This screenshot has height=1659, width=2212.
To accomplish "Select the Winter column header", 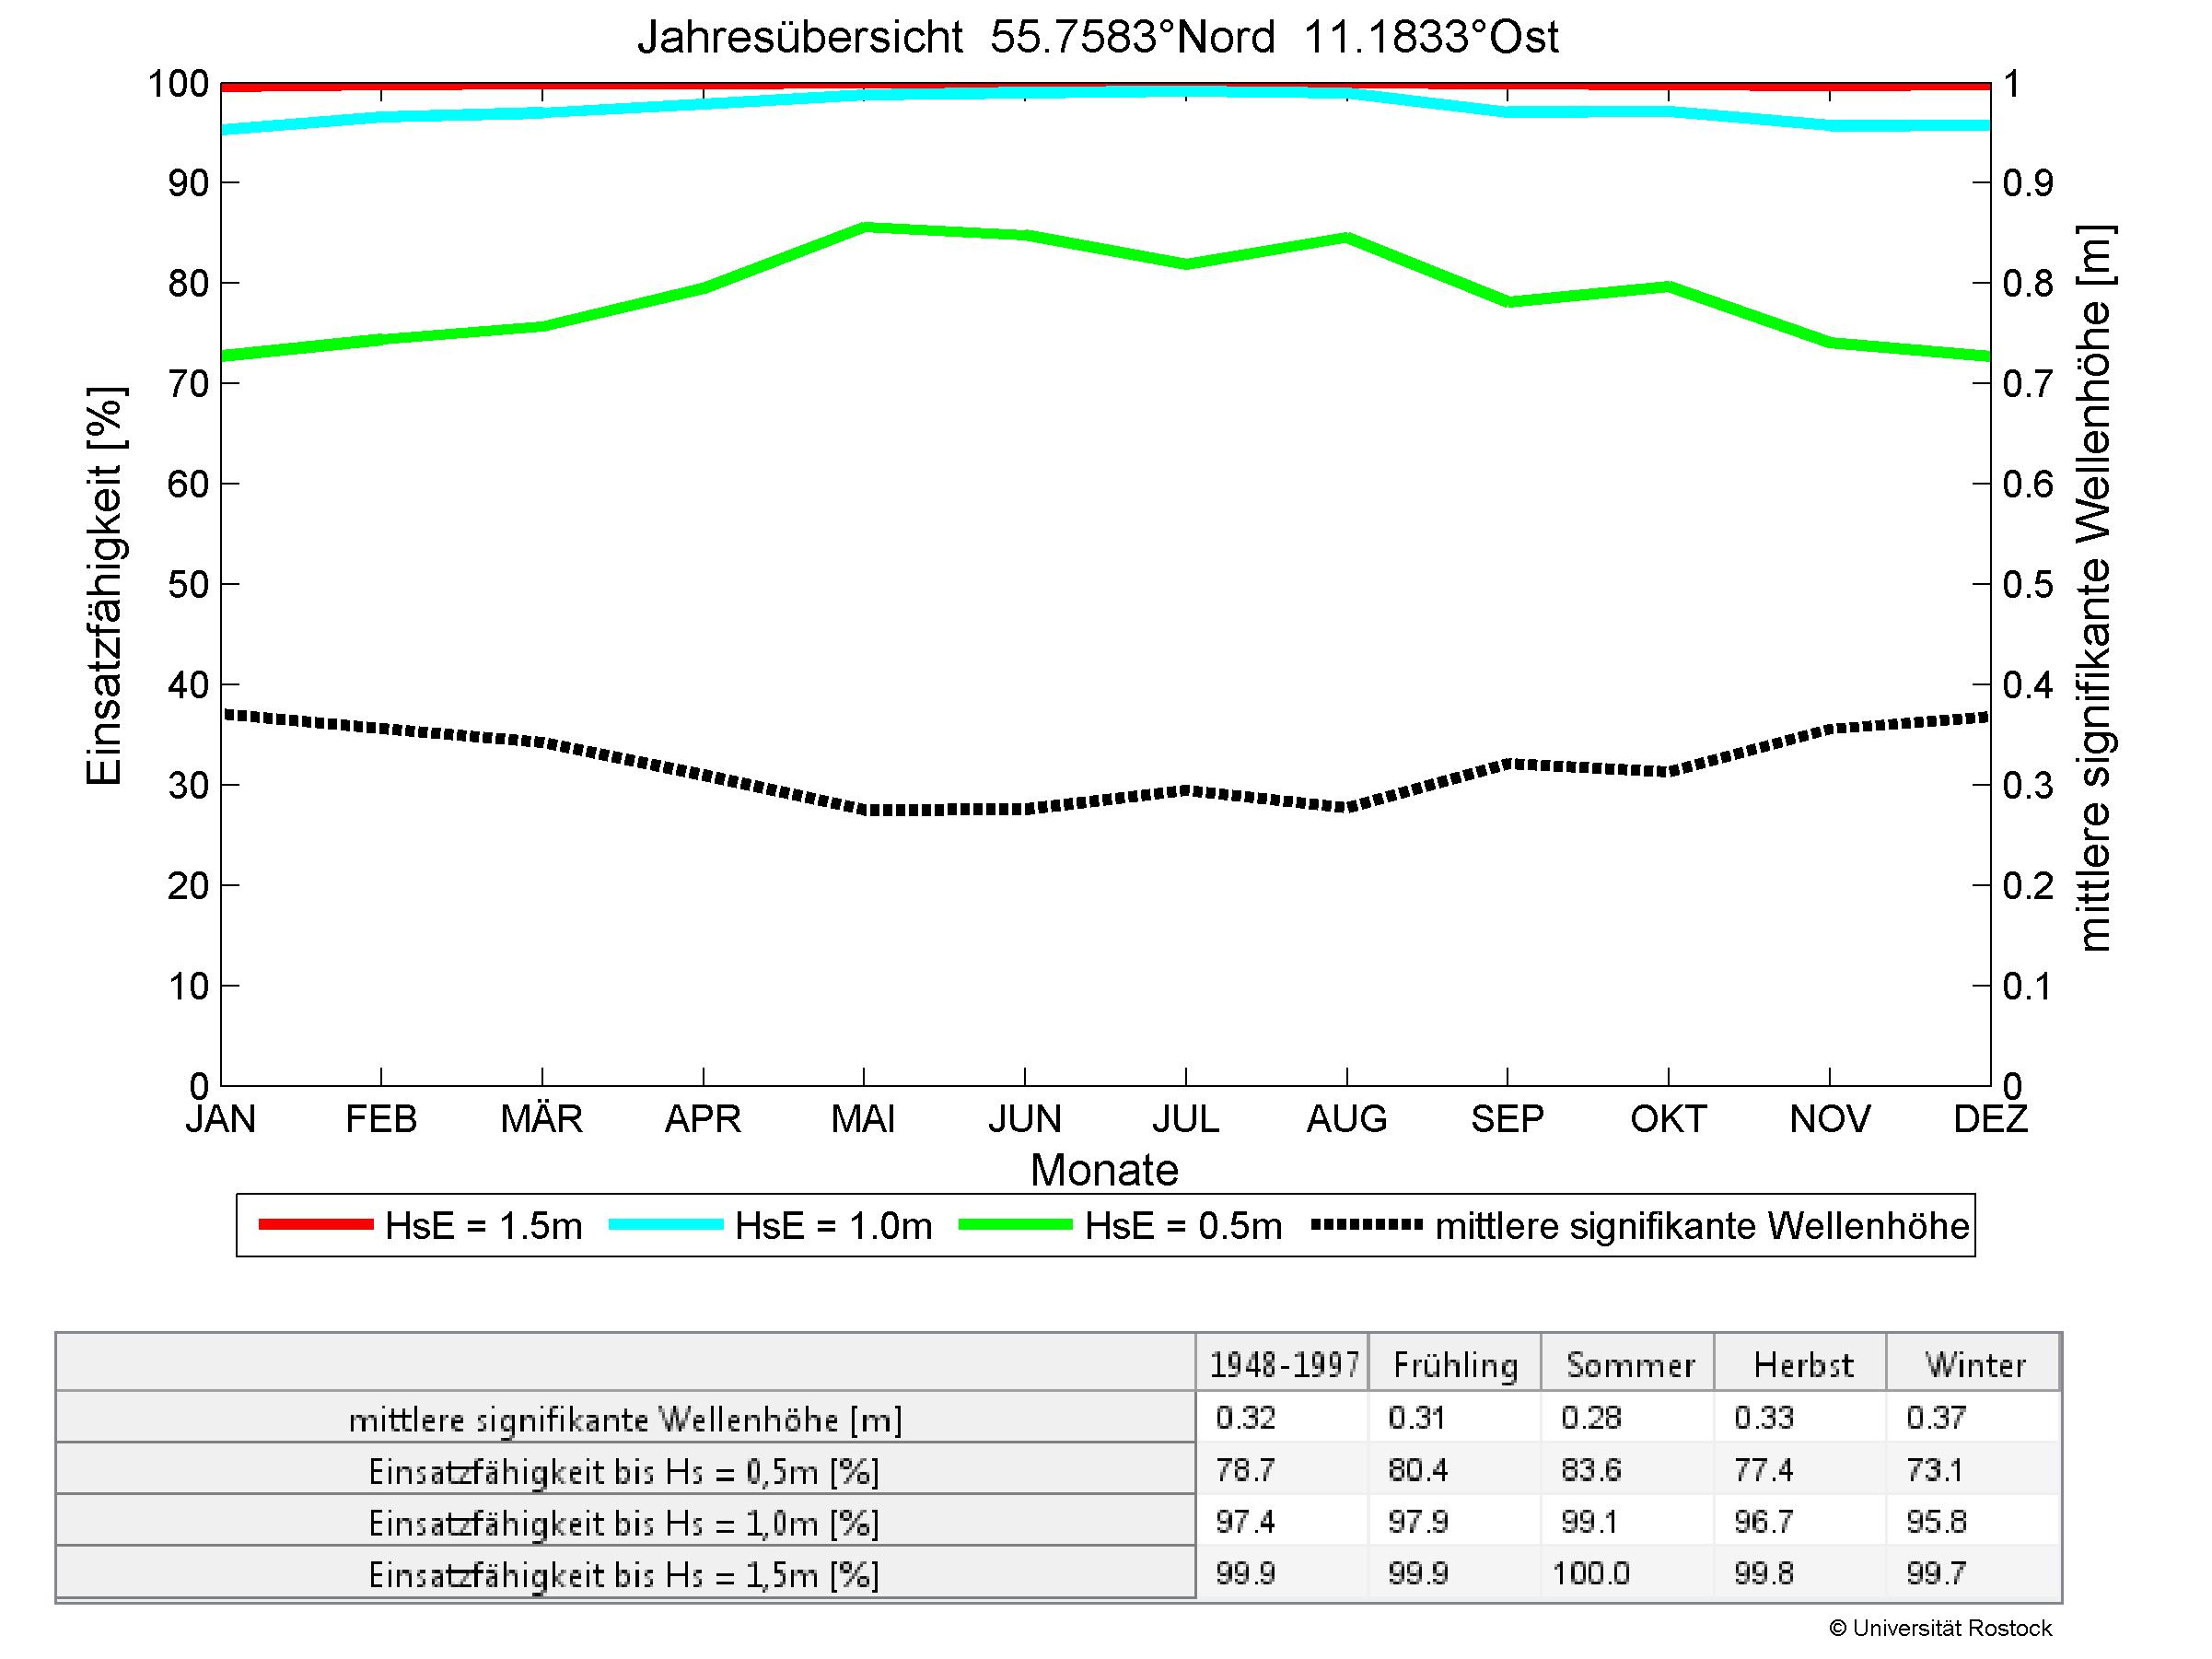I will [x=1975, y=1364].
